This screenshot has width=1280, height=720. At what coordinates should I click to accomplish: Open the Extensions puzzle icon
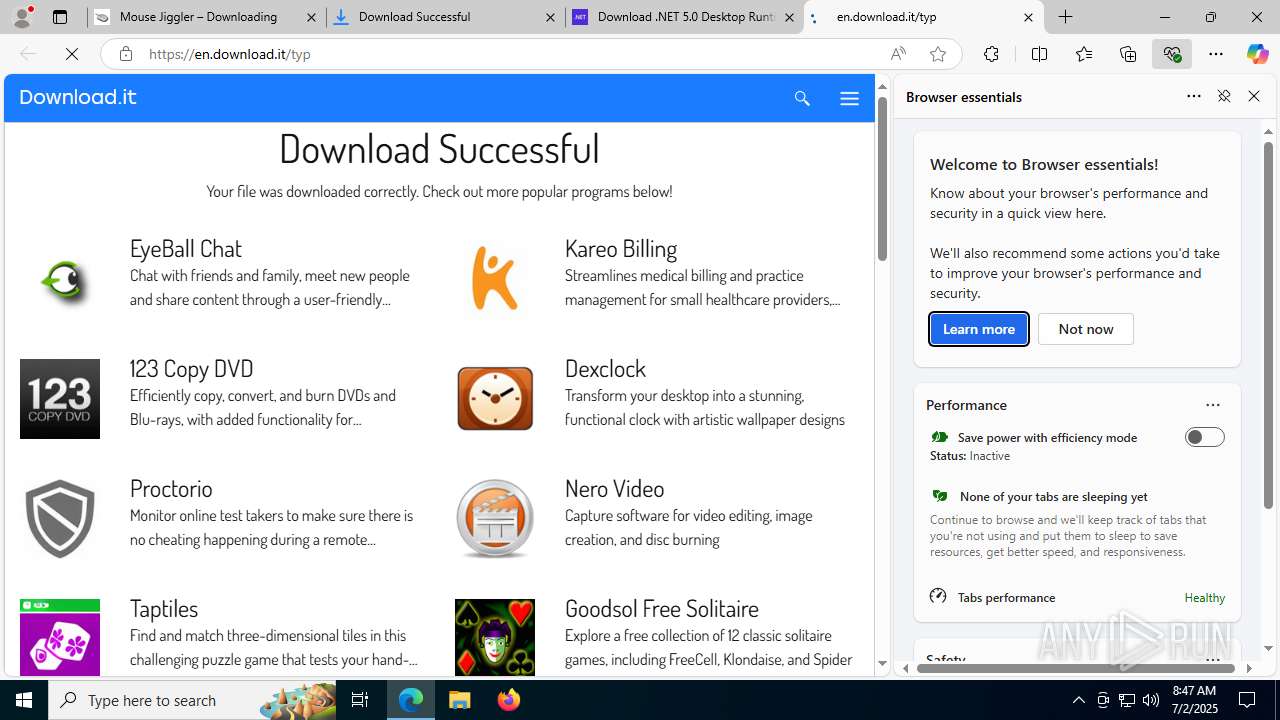pos(991,54)
